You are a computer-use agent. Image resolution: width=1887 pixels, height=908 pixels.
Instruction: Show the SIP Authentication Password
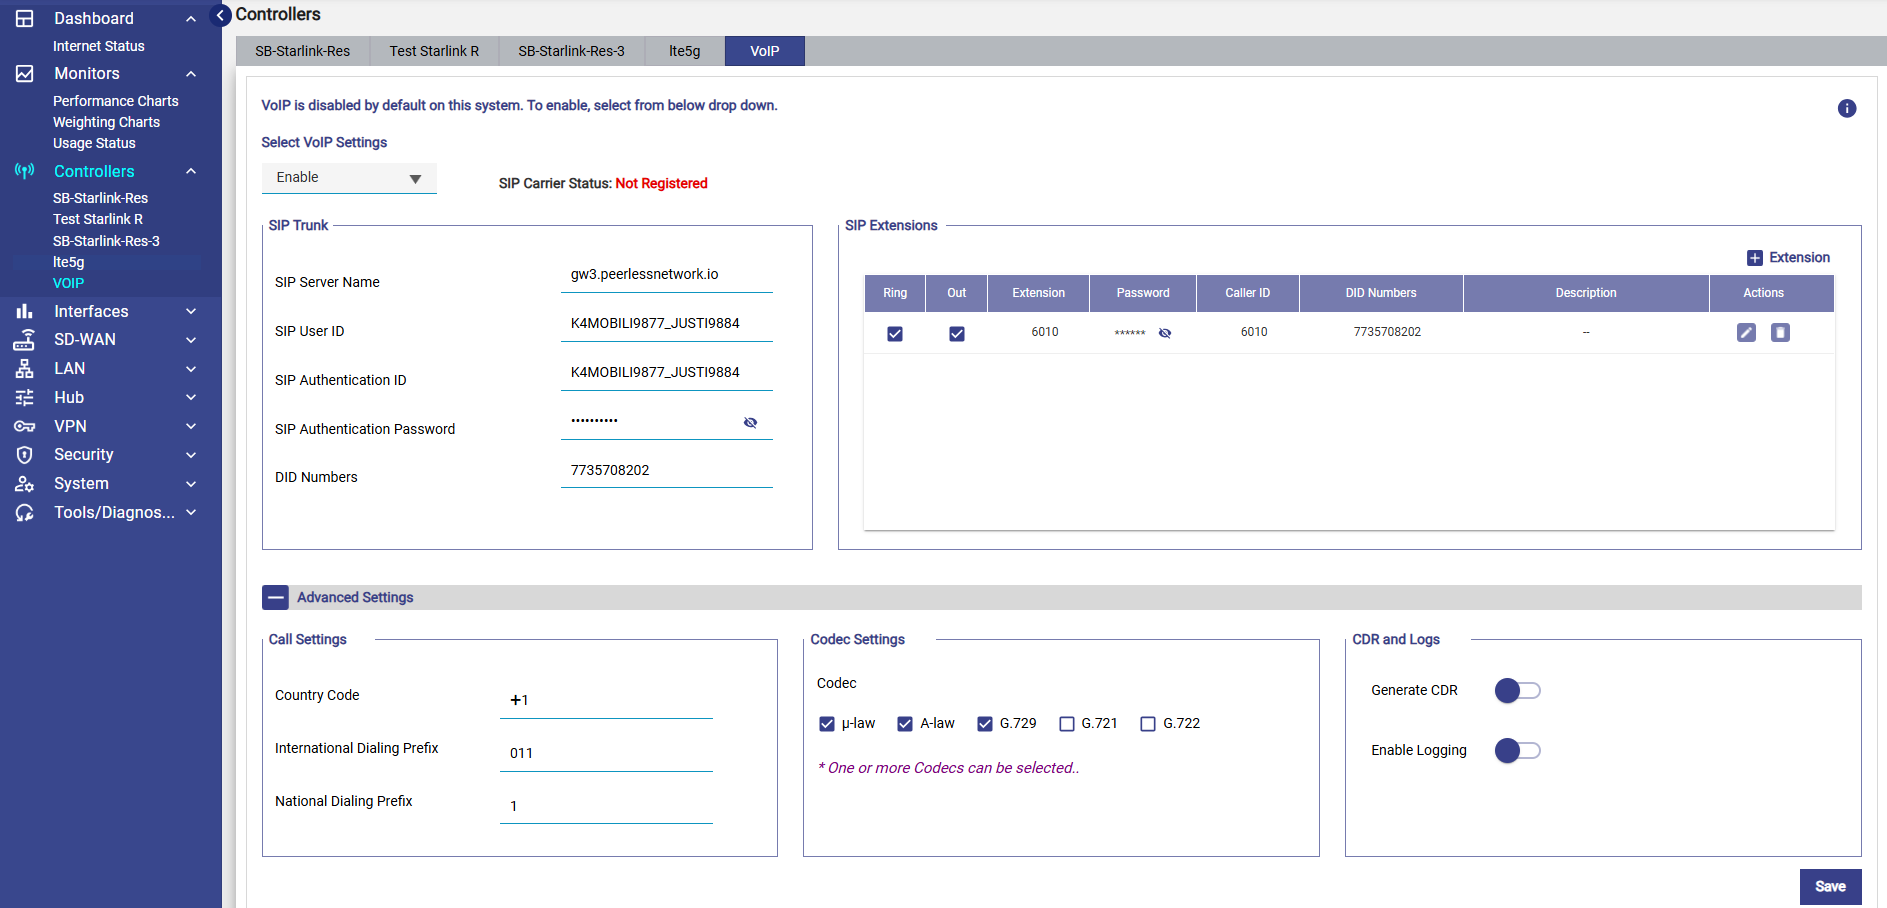coord(750,423)
